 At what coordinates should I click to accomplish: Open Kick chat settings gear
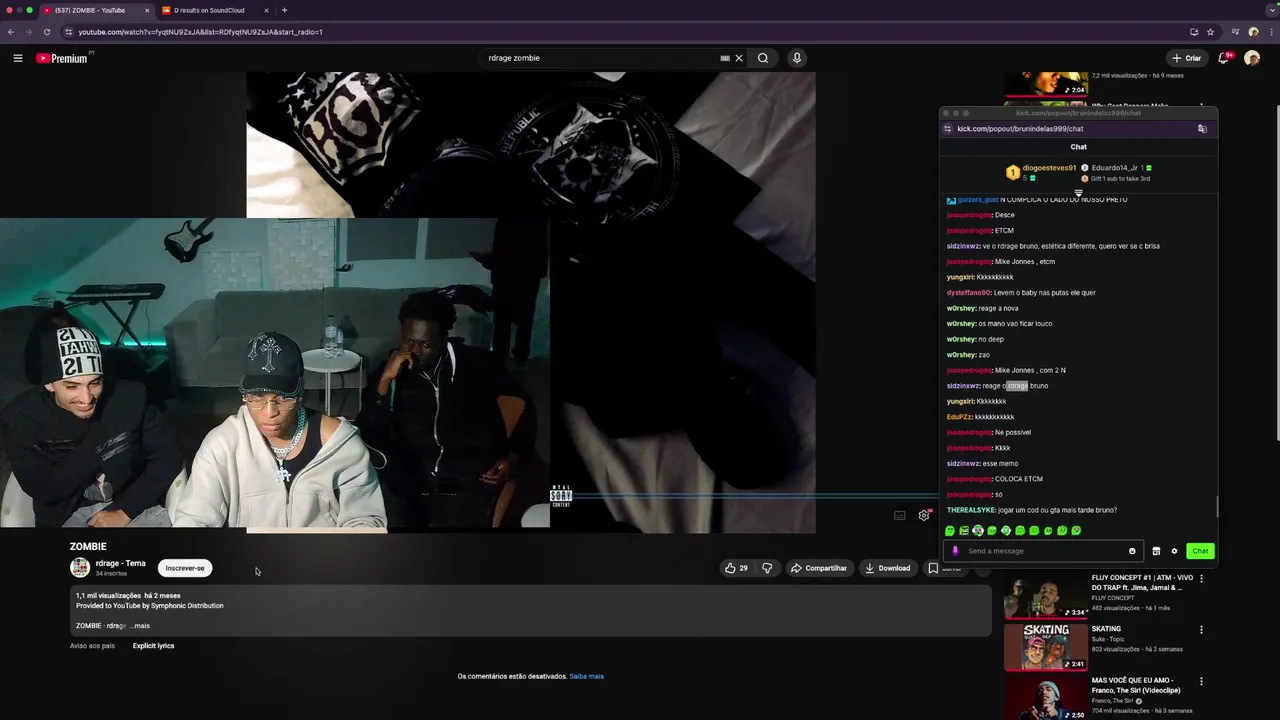coord(1175,551)
